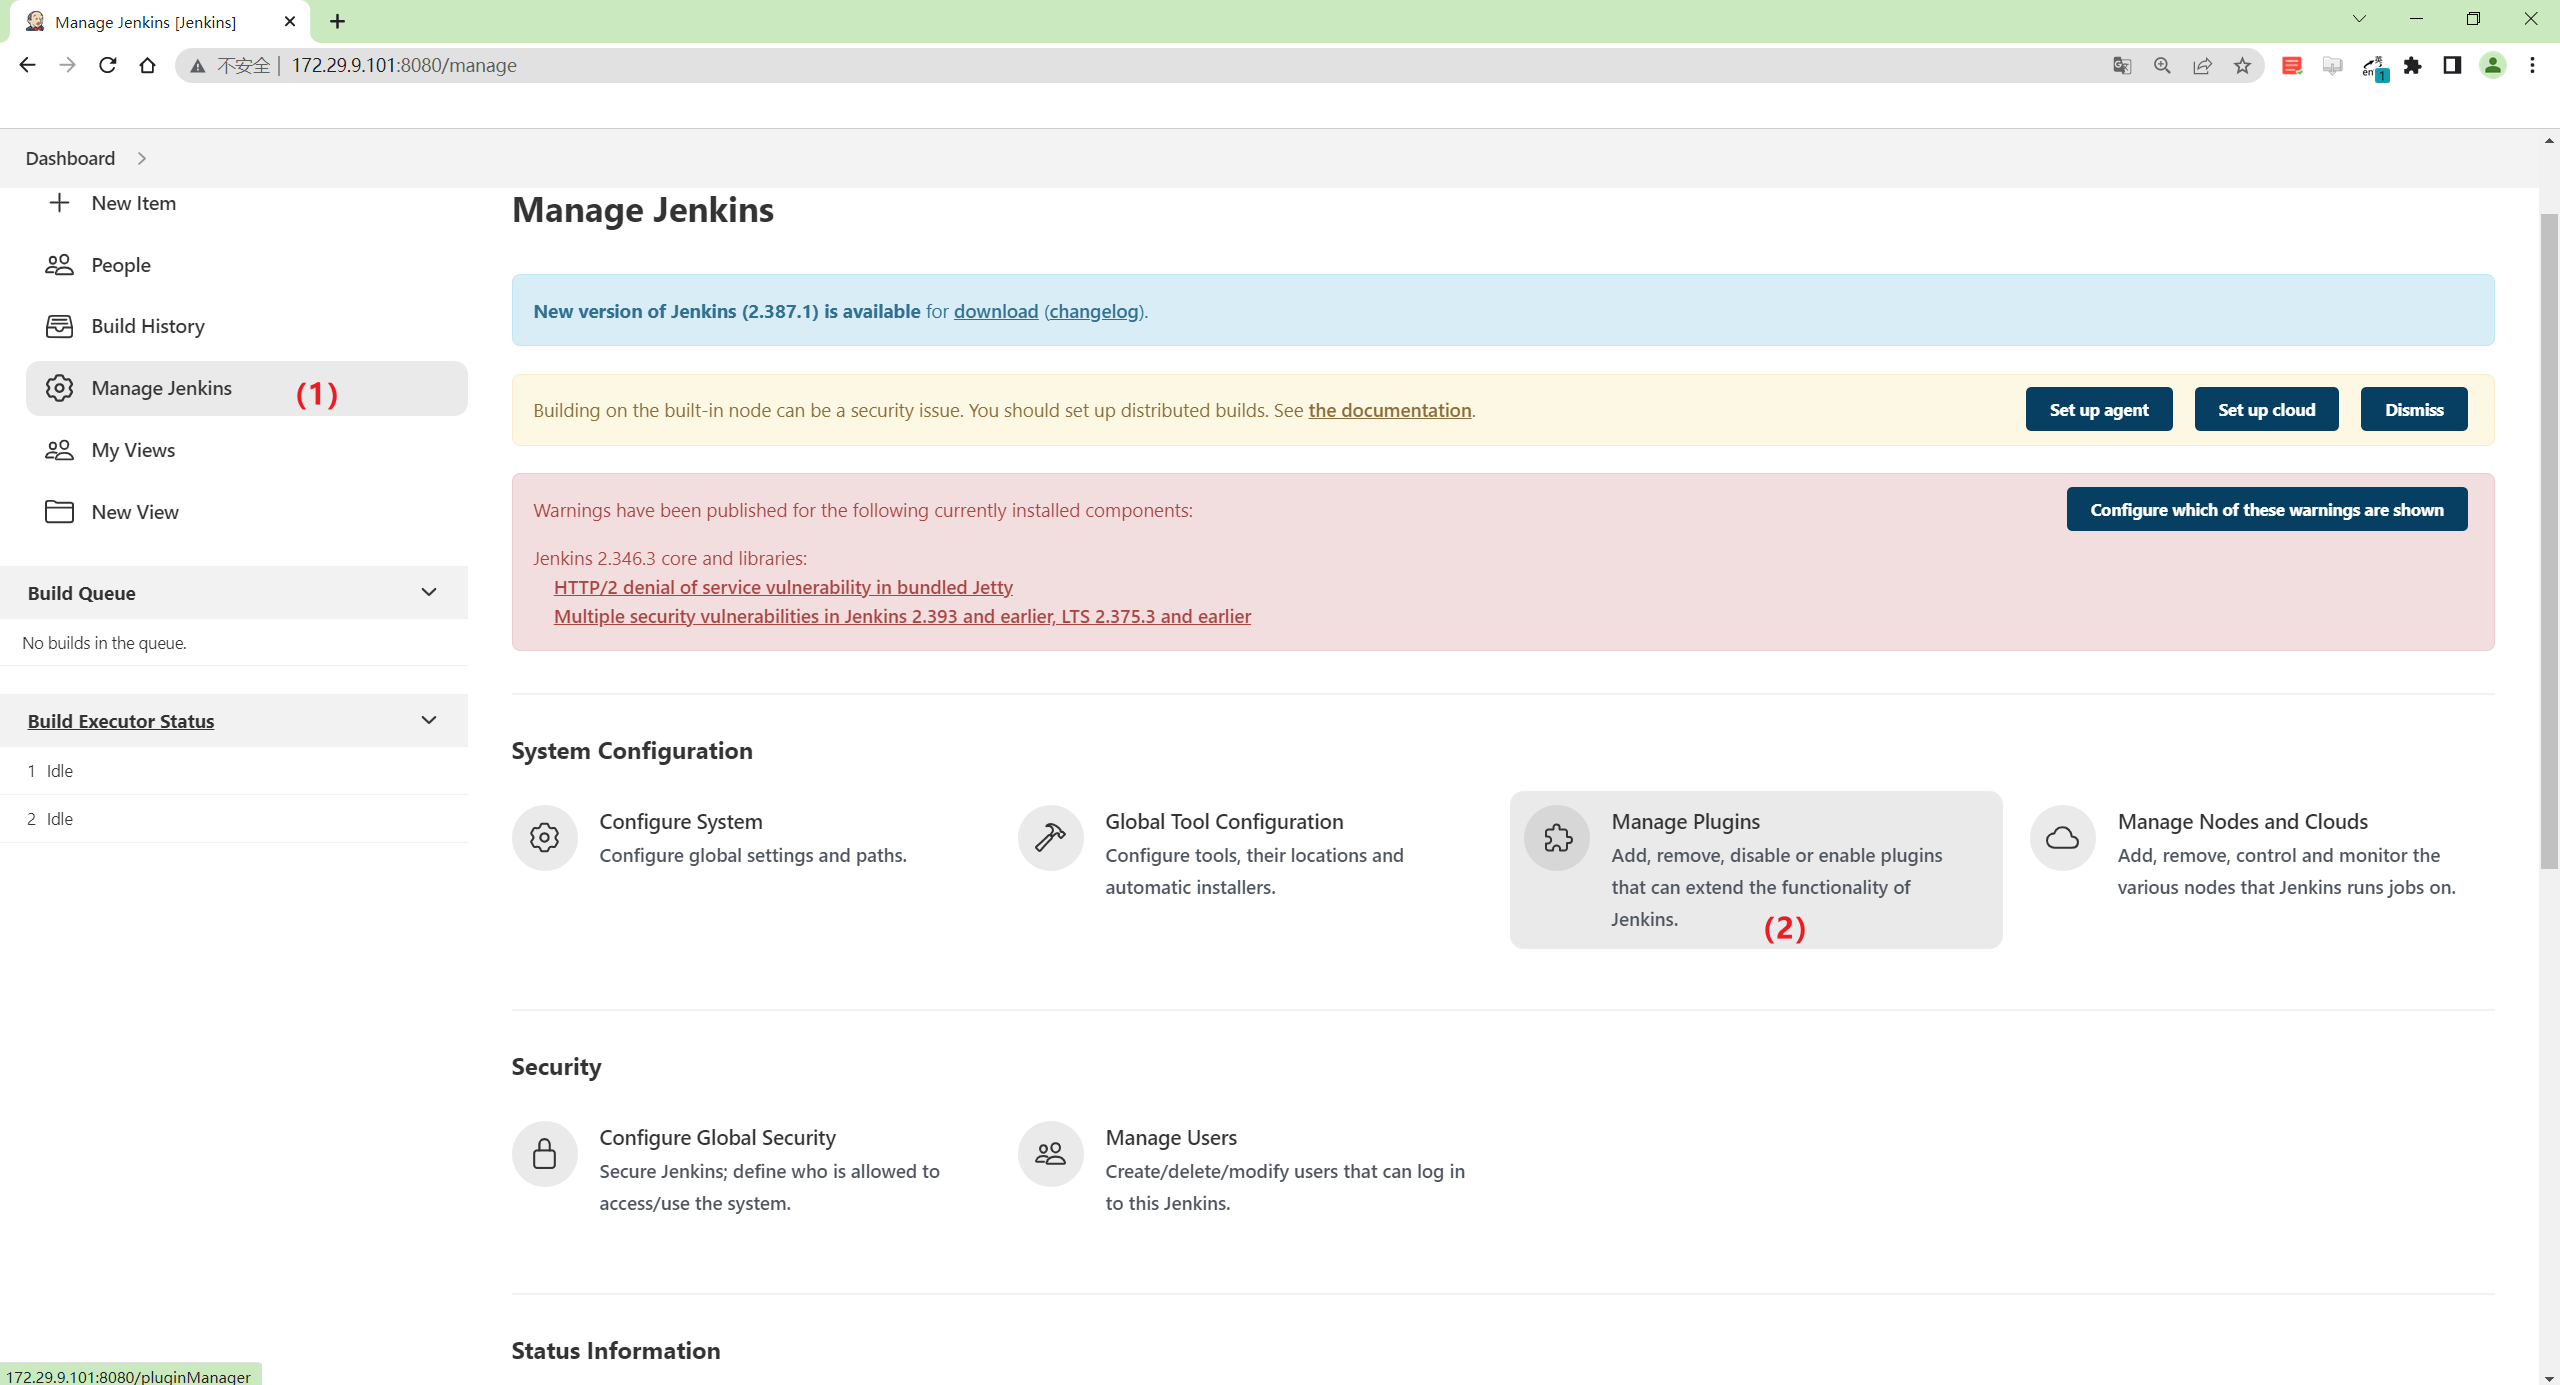Close the Manage Jenkins browser tab
The width and height of the screenshot is (2560, 1385).
[290, 21]
